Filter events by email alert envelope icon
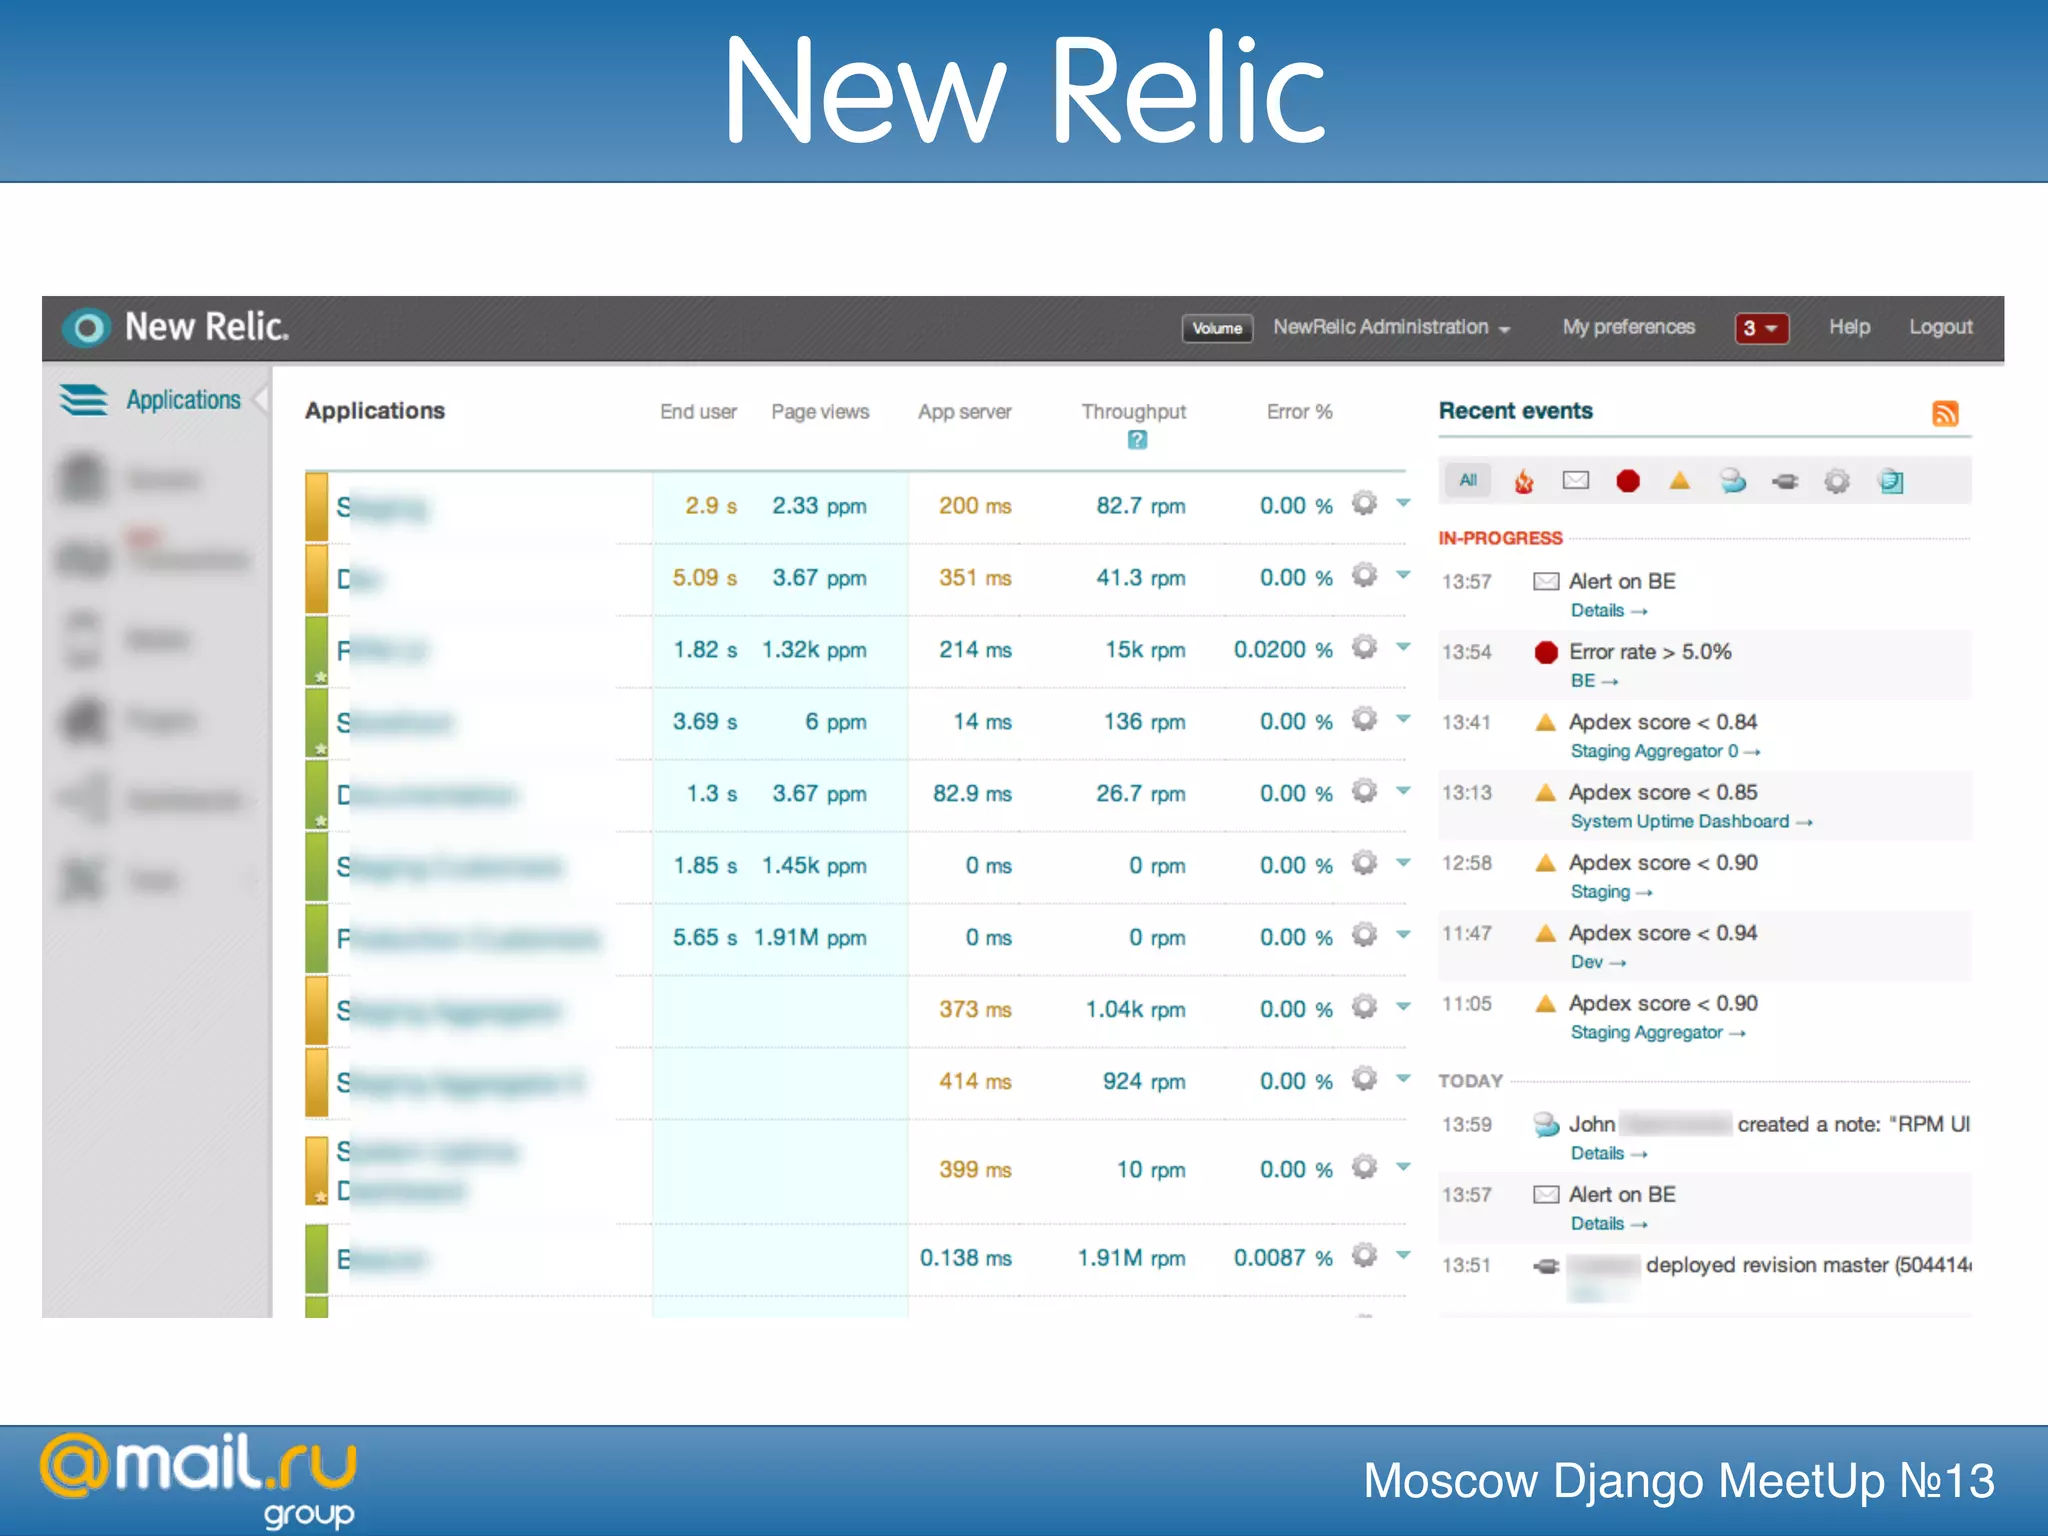Viewport: 2048px width, 1536px height. tap(1576, 481)
